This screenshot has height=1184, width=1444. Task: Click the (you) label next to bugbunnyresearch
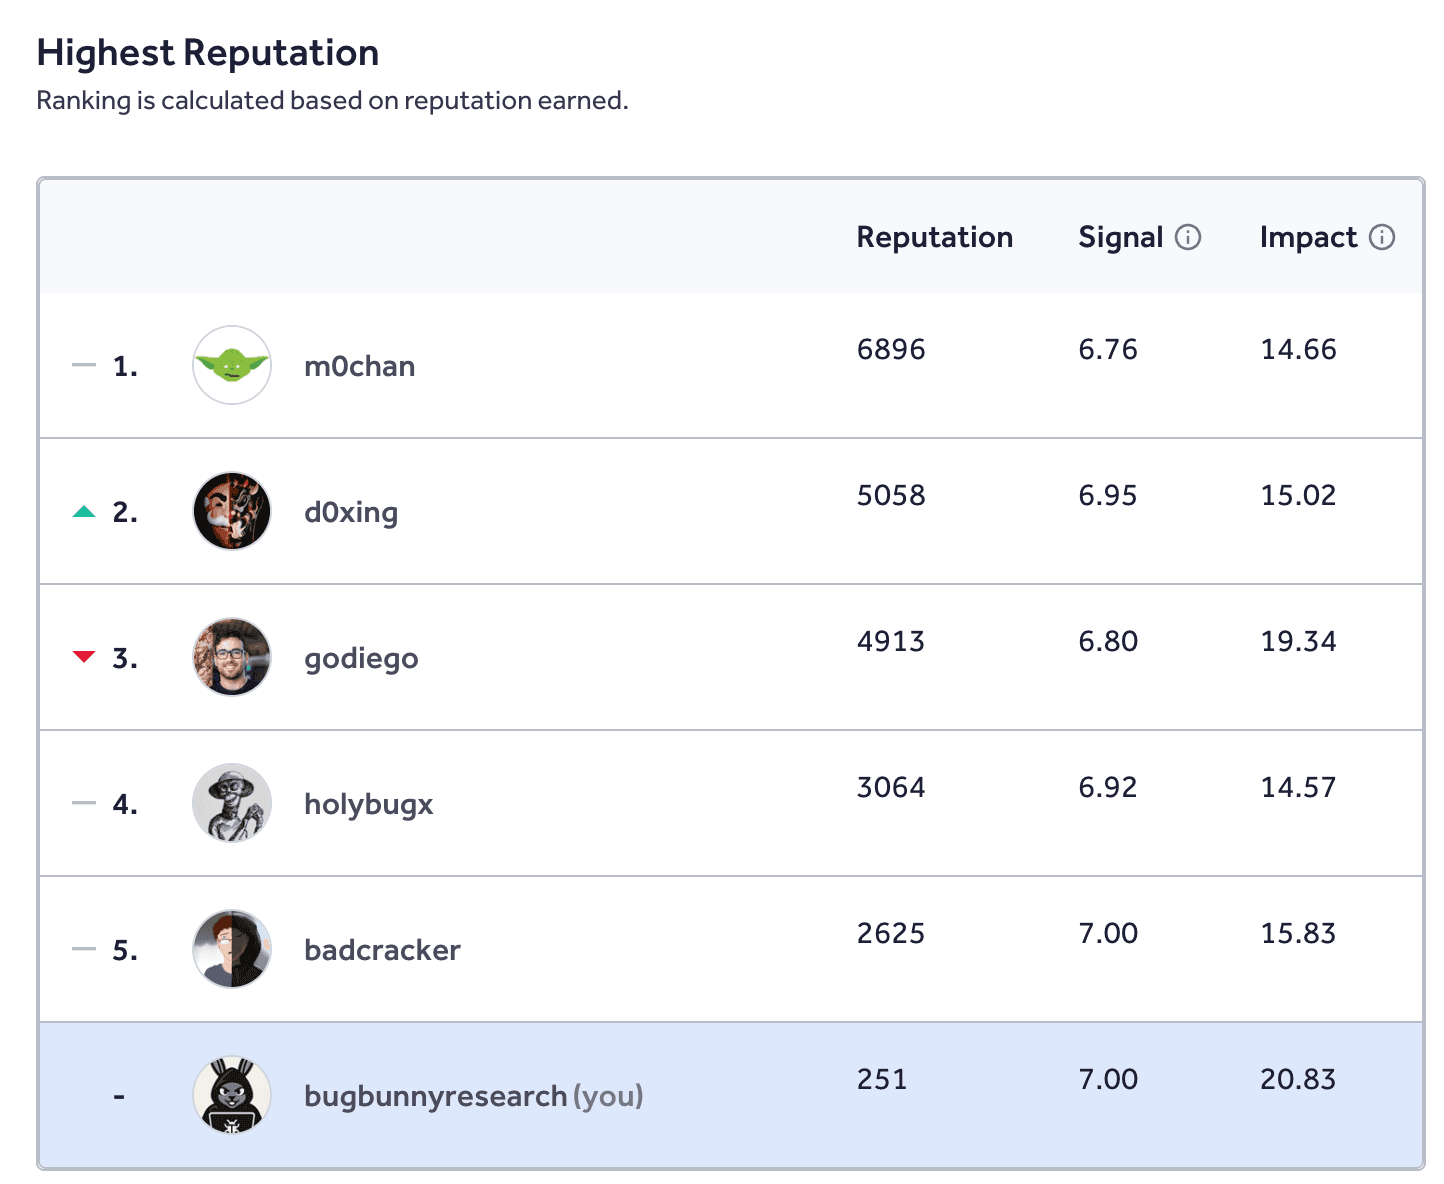click(608, 1096)
